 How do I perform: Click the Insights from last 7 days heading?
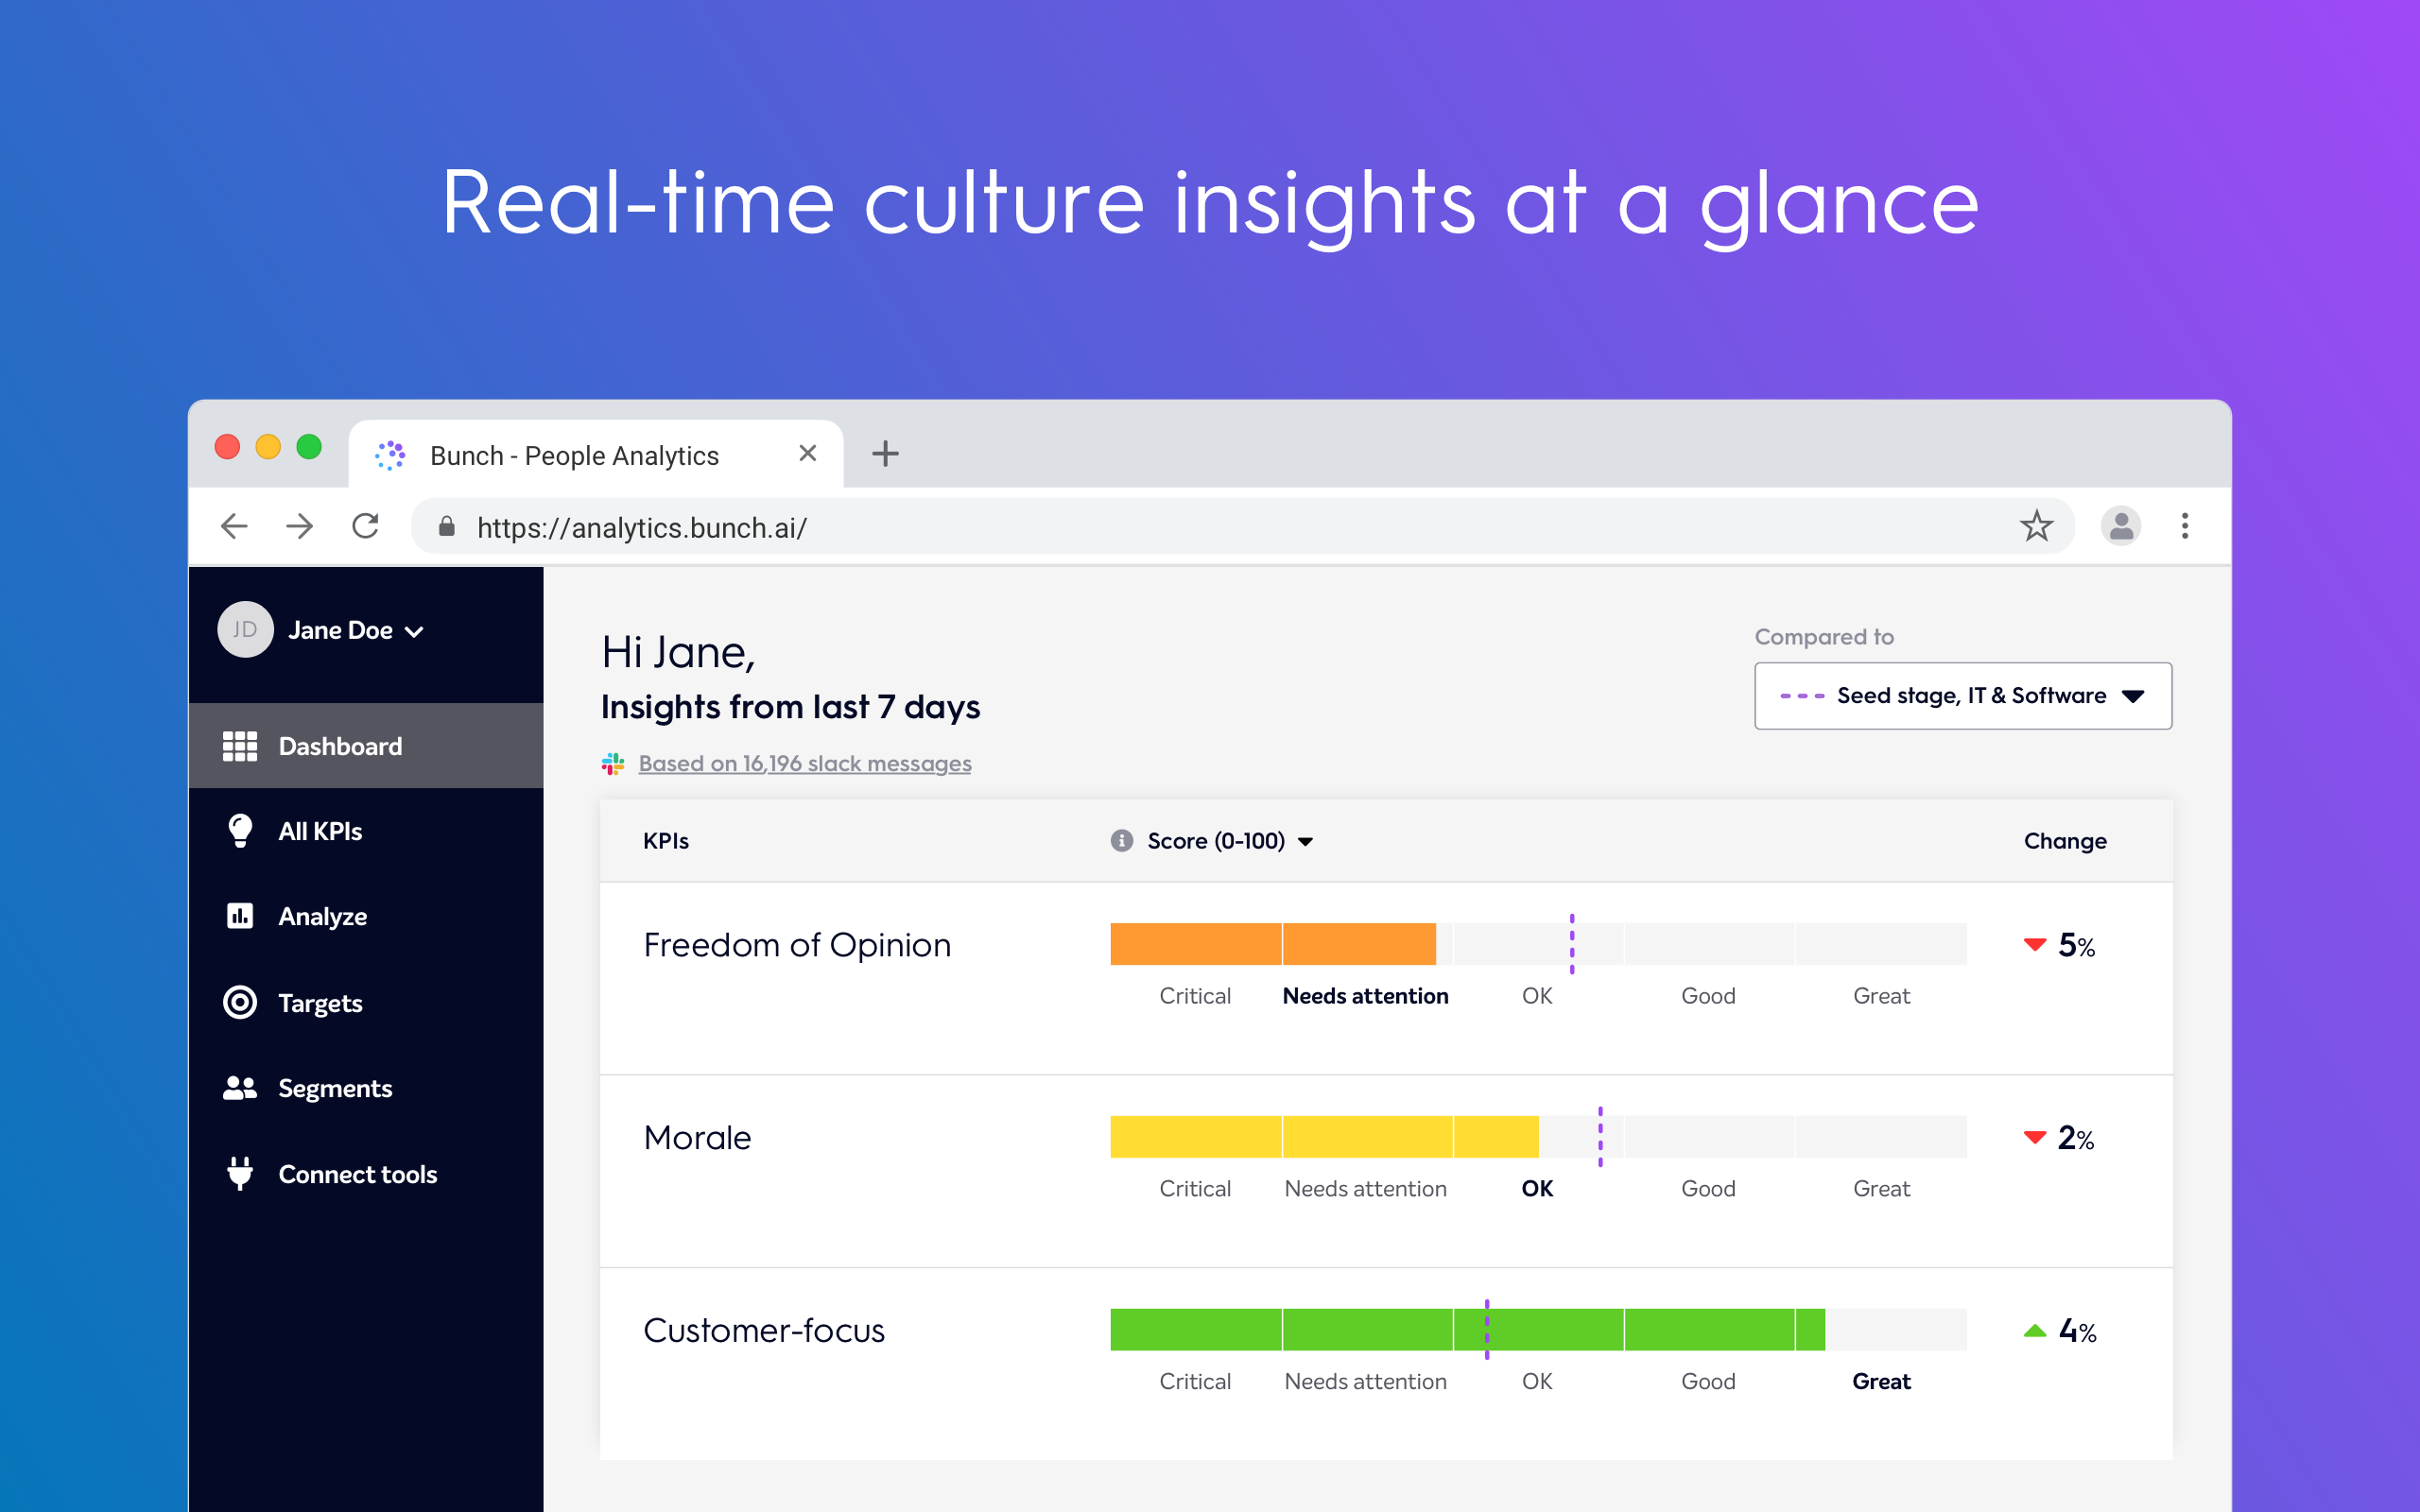(790, 707)
